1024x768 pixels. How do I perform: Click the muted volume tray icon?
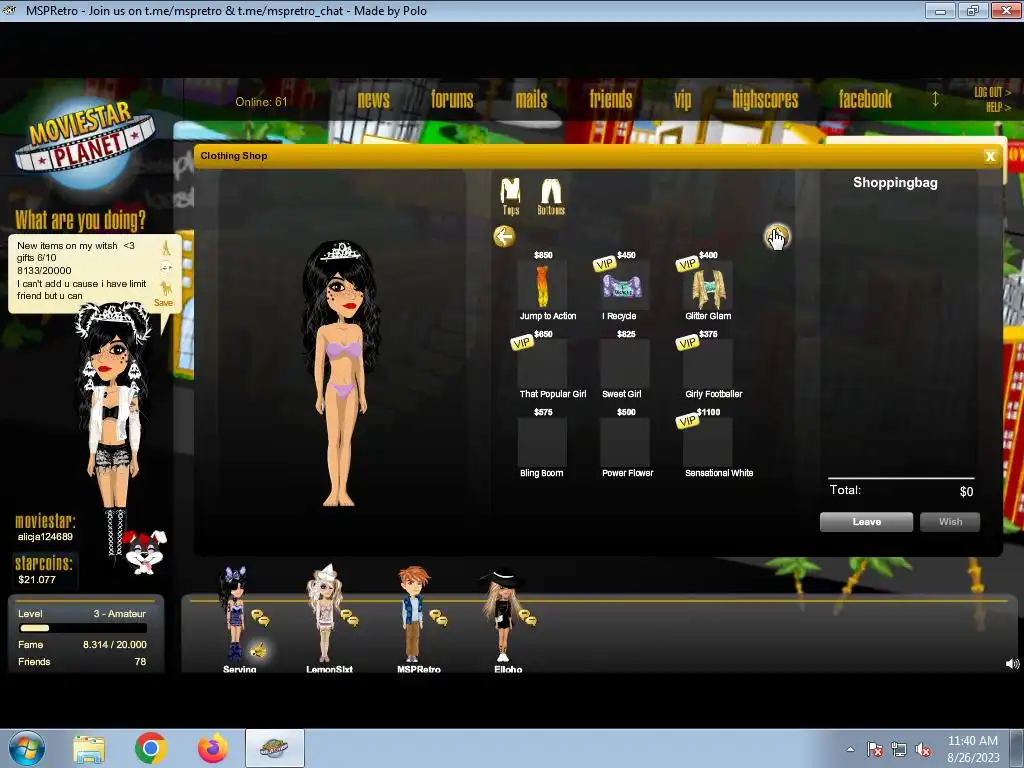923,749
